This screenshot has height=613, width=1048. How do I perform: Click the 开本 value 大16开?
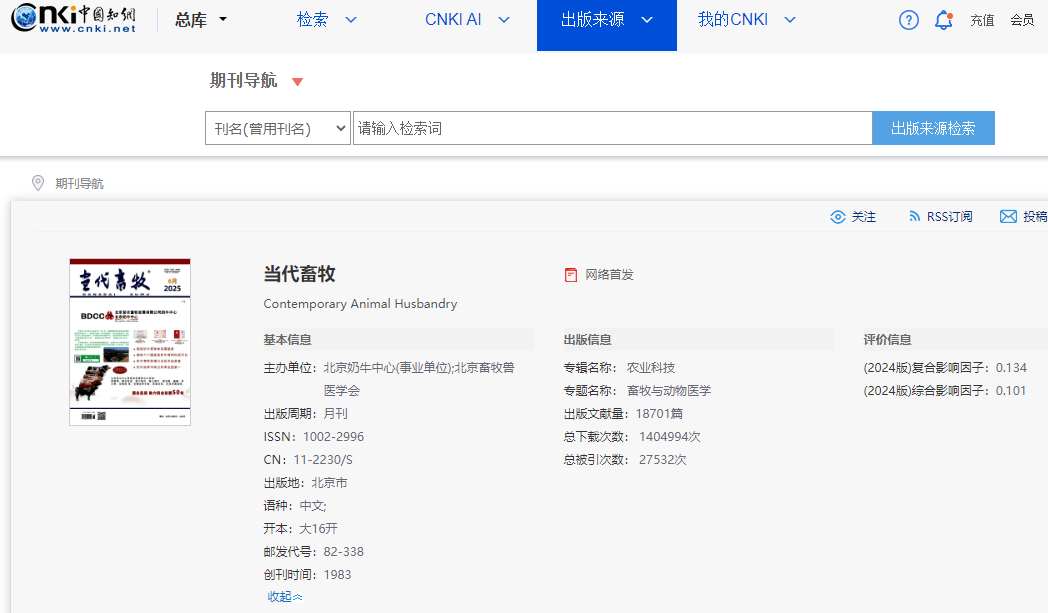click(x=318, y=529)
